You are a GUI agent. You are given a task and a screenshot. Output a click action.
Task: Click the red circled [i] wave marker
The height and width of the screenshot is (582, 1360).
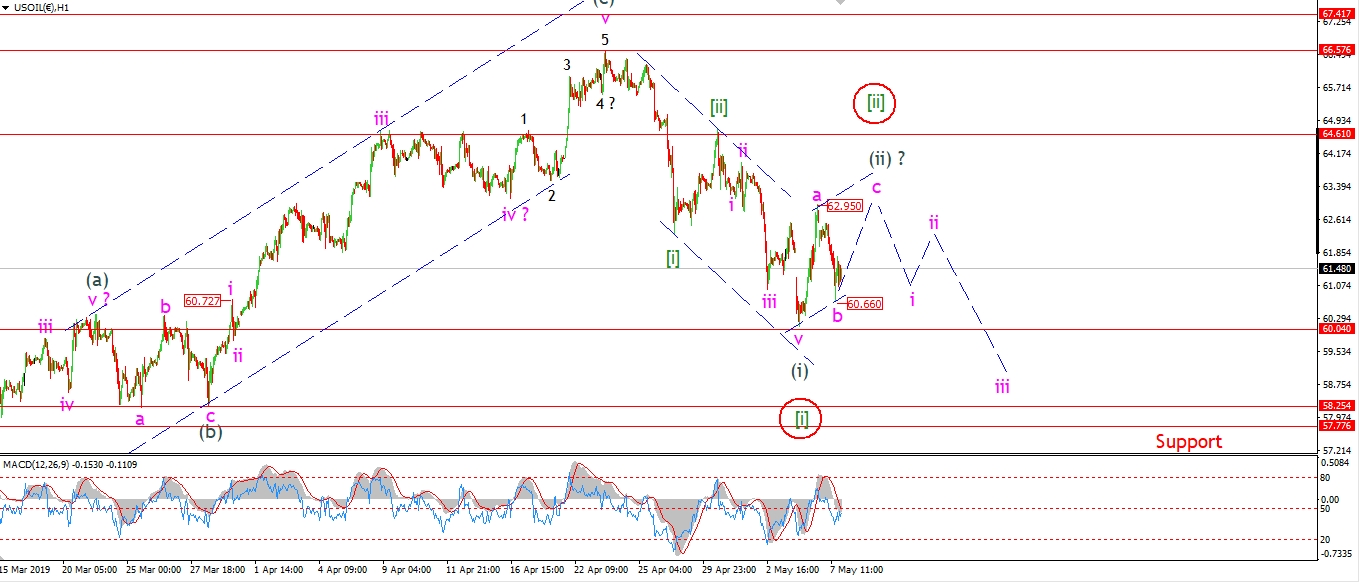tap(801, 419)
